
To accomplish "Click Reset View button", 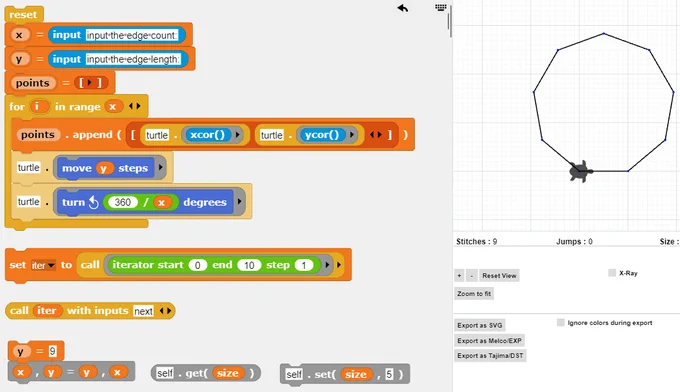I will [499, 275].
